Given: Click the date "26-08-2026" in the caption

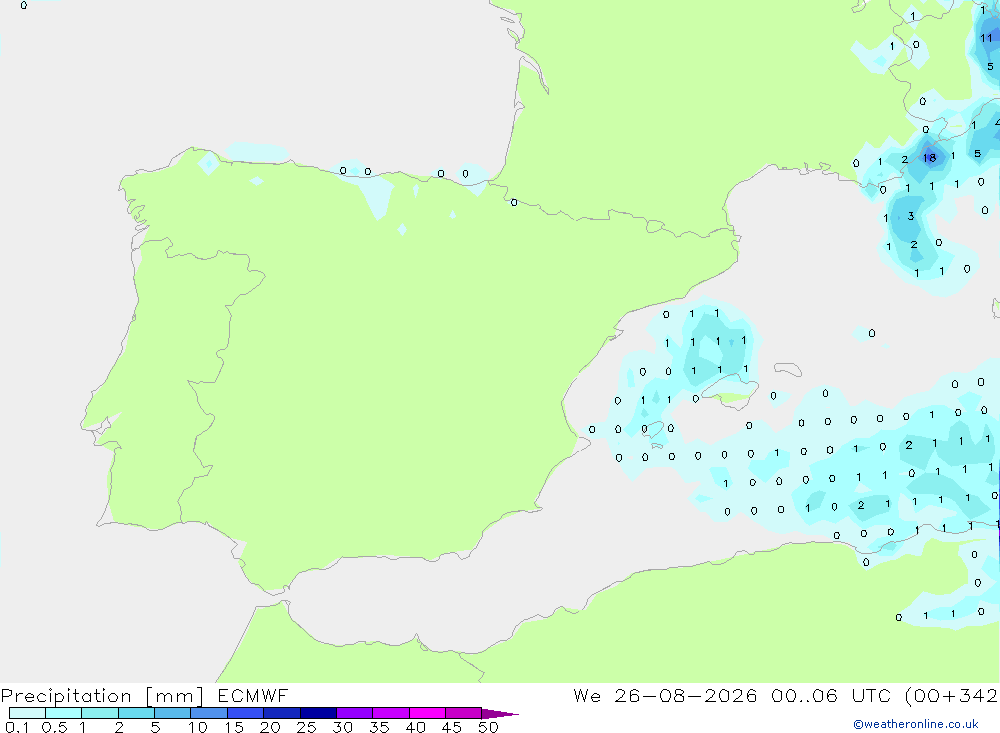Looking at the screenshot, I should coord(686,695).
